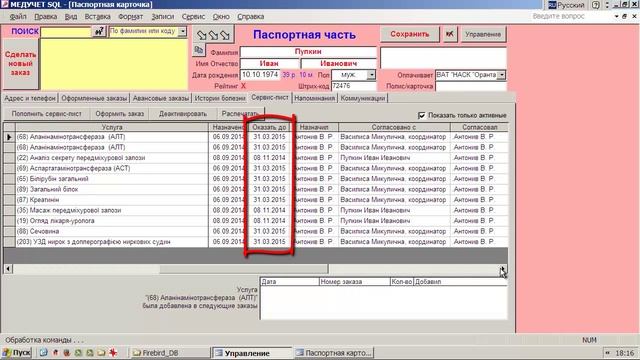
Task: Click the horizontal scrollbar thumb
Action: coord(244,269)
